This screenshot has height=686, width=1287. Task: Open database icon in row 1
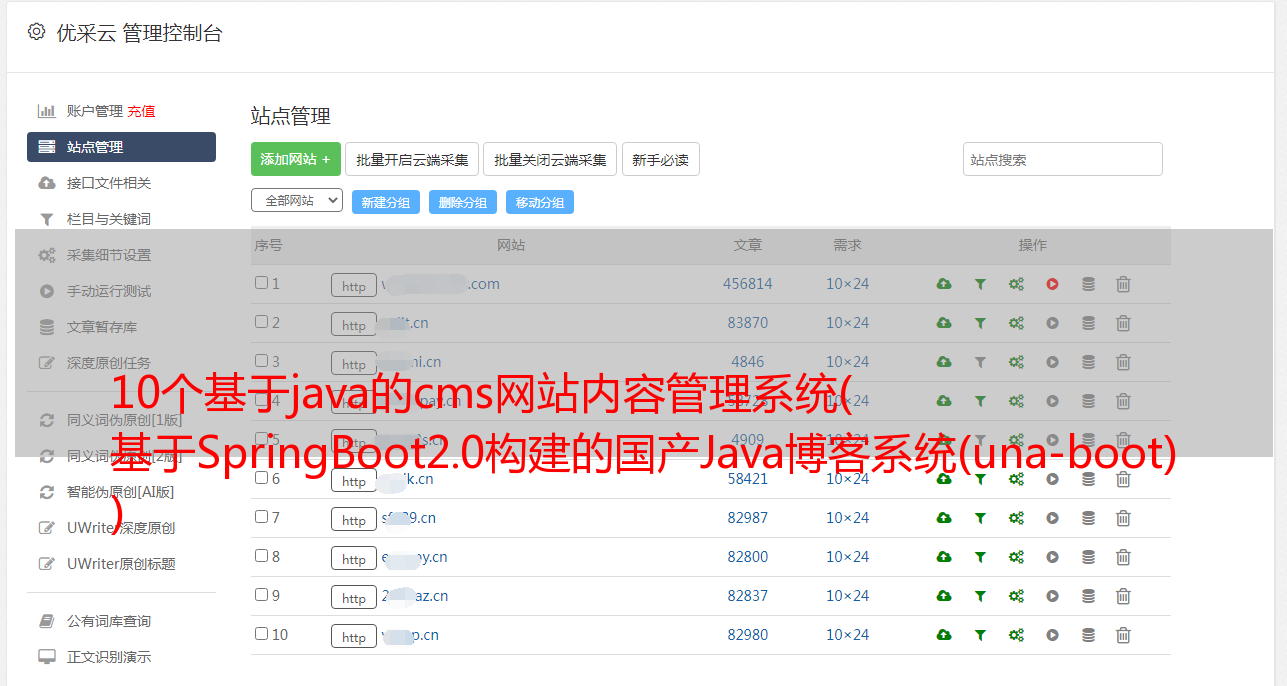(x=1088, y=284)
